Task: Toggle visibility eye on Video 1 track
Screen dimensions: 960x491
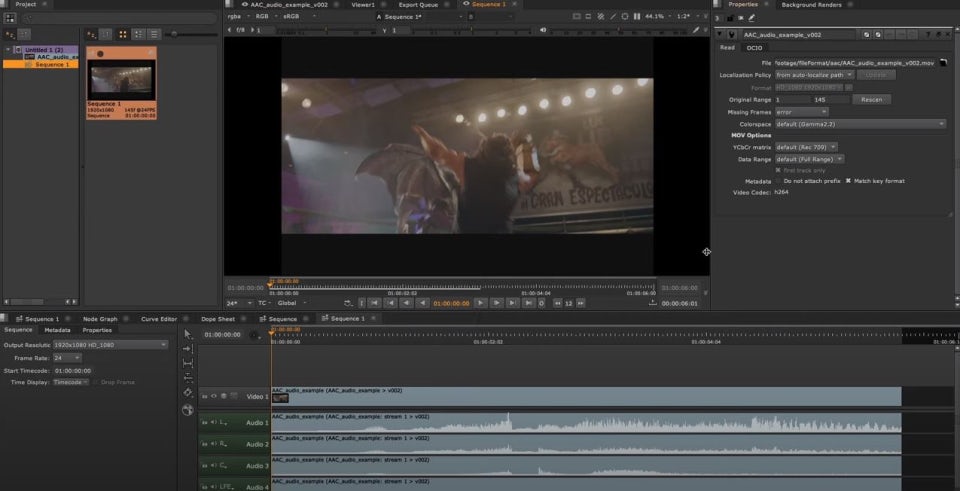Action: (214, 396)
